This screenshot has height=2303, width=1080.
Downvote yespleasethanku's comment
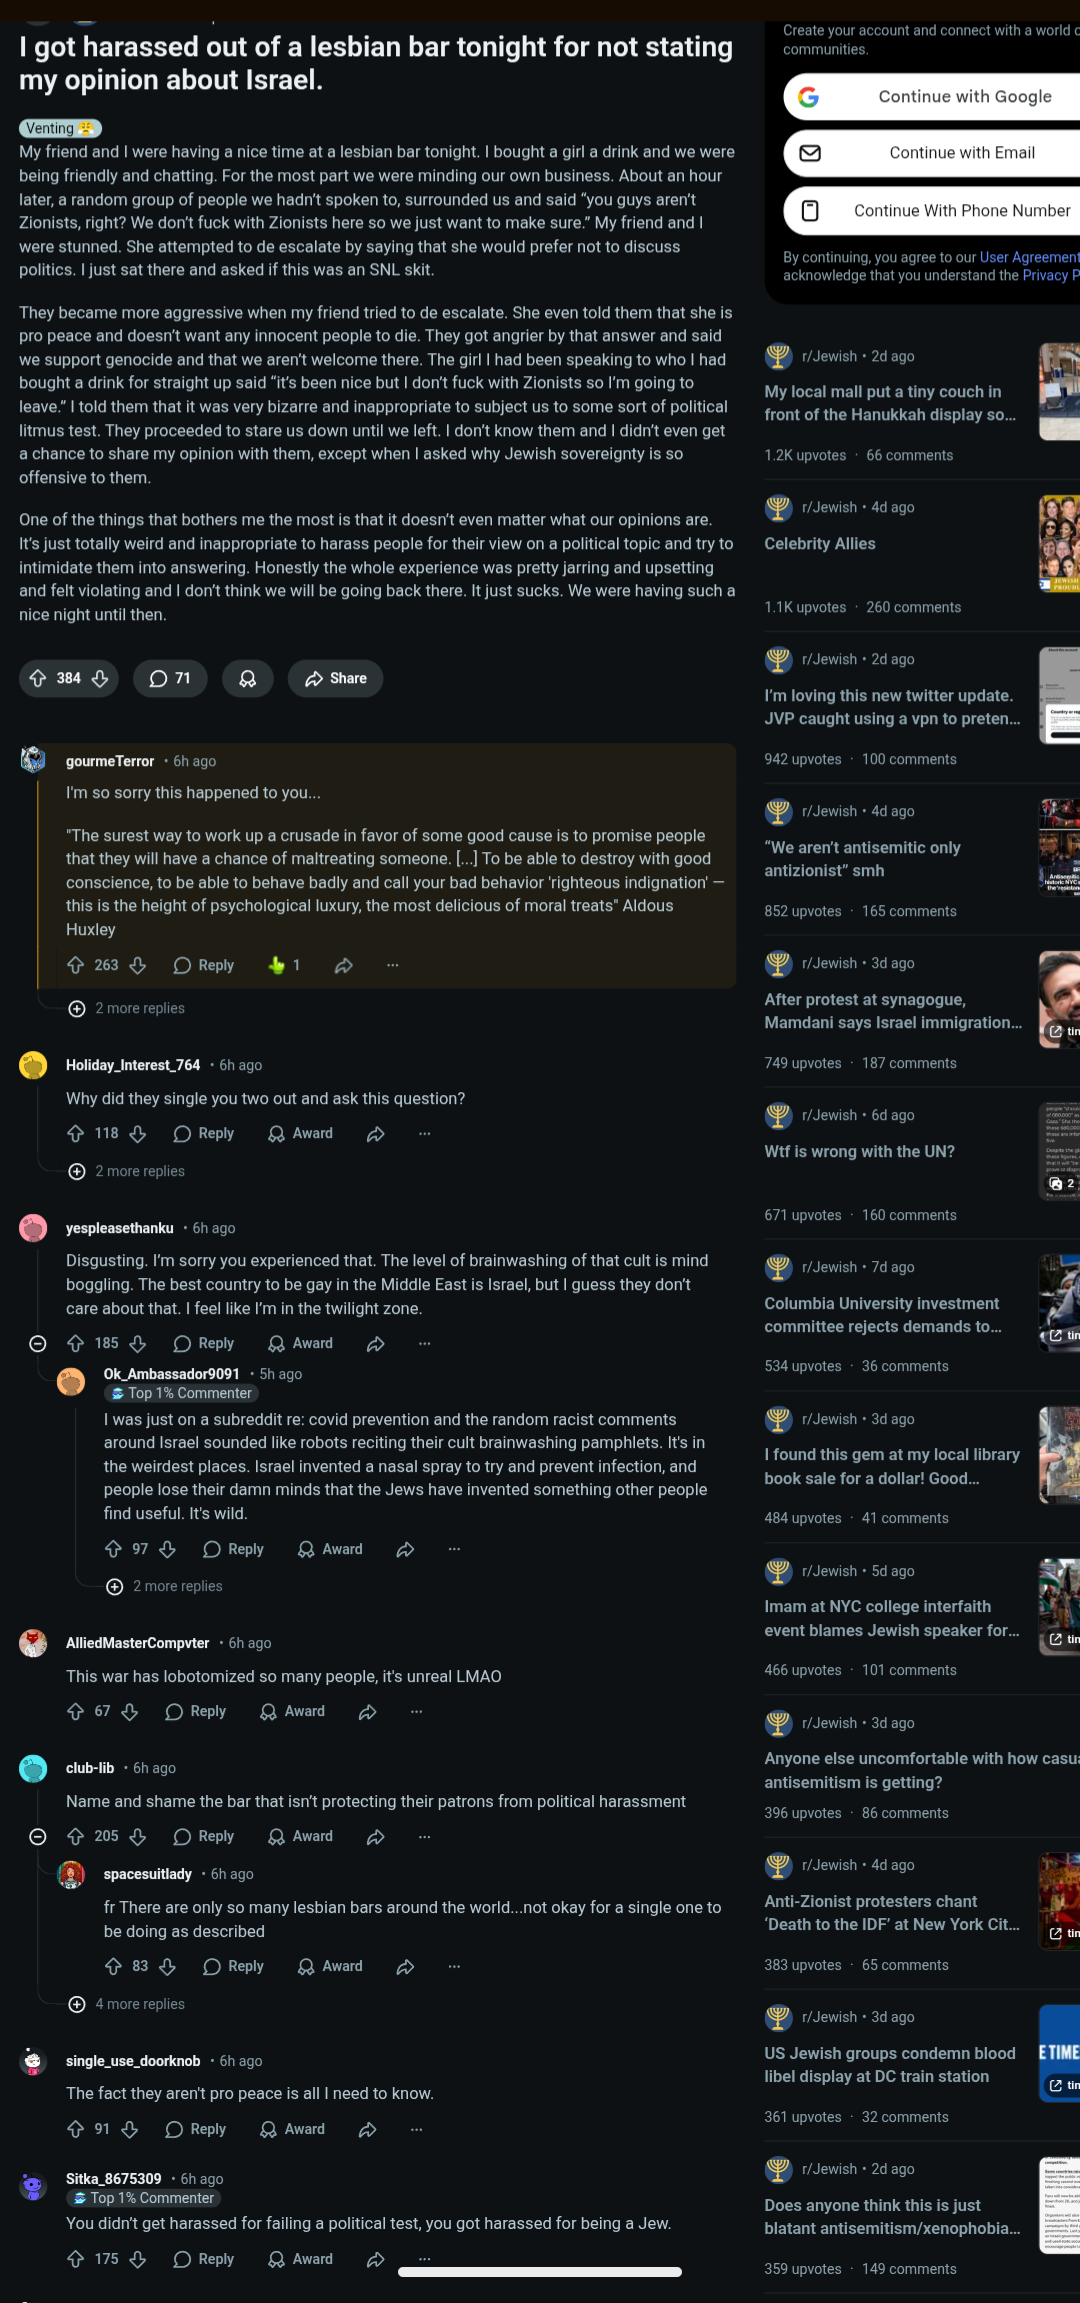coord(138,1343)
